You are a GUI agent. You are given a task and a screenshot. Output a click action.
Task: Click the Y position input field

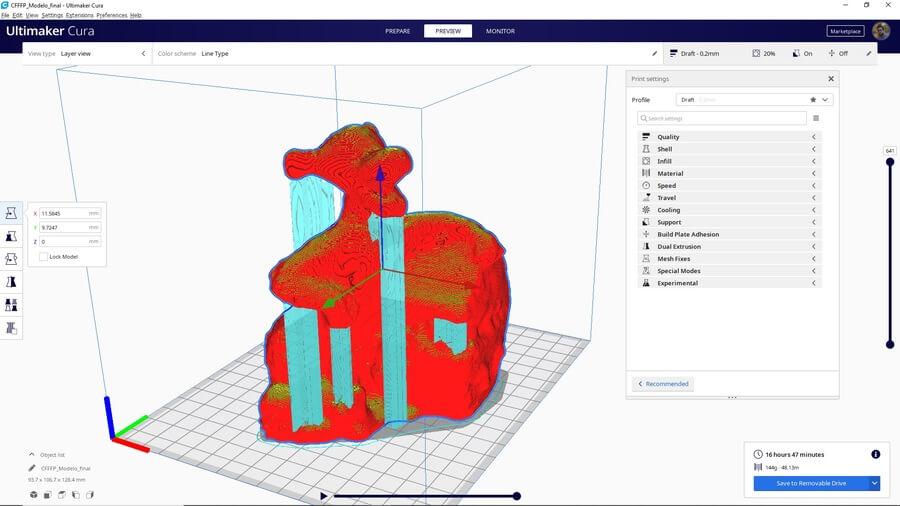click(70, 227)
